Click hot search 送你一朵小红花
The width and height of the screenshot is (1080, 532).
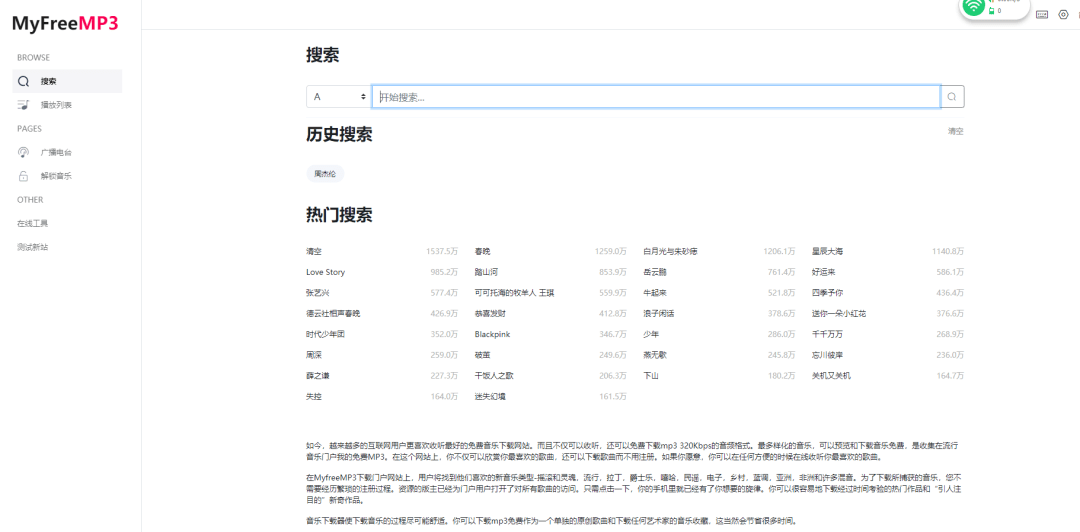[x=839, y=314]
